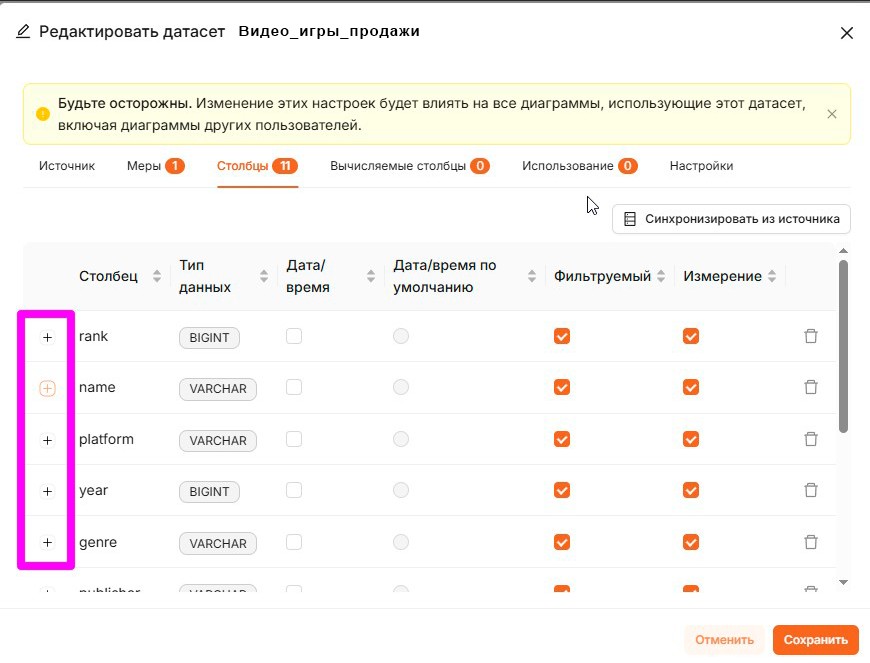Select default datetime radio for year
The height and width of the screenshot is (663, 870).
(x=401, y=491)
